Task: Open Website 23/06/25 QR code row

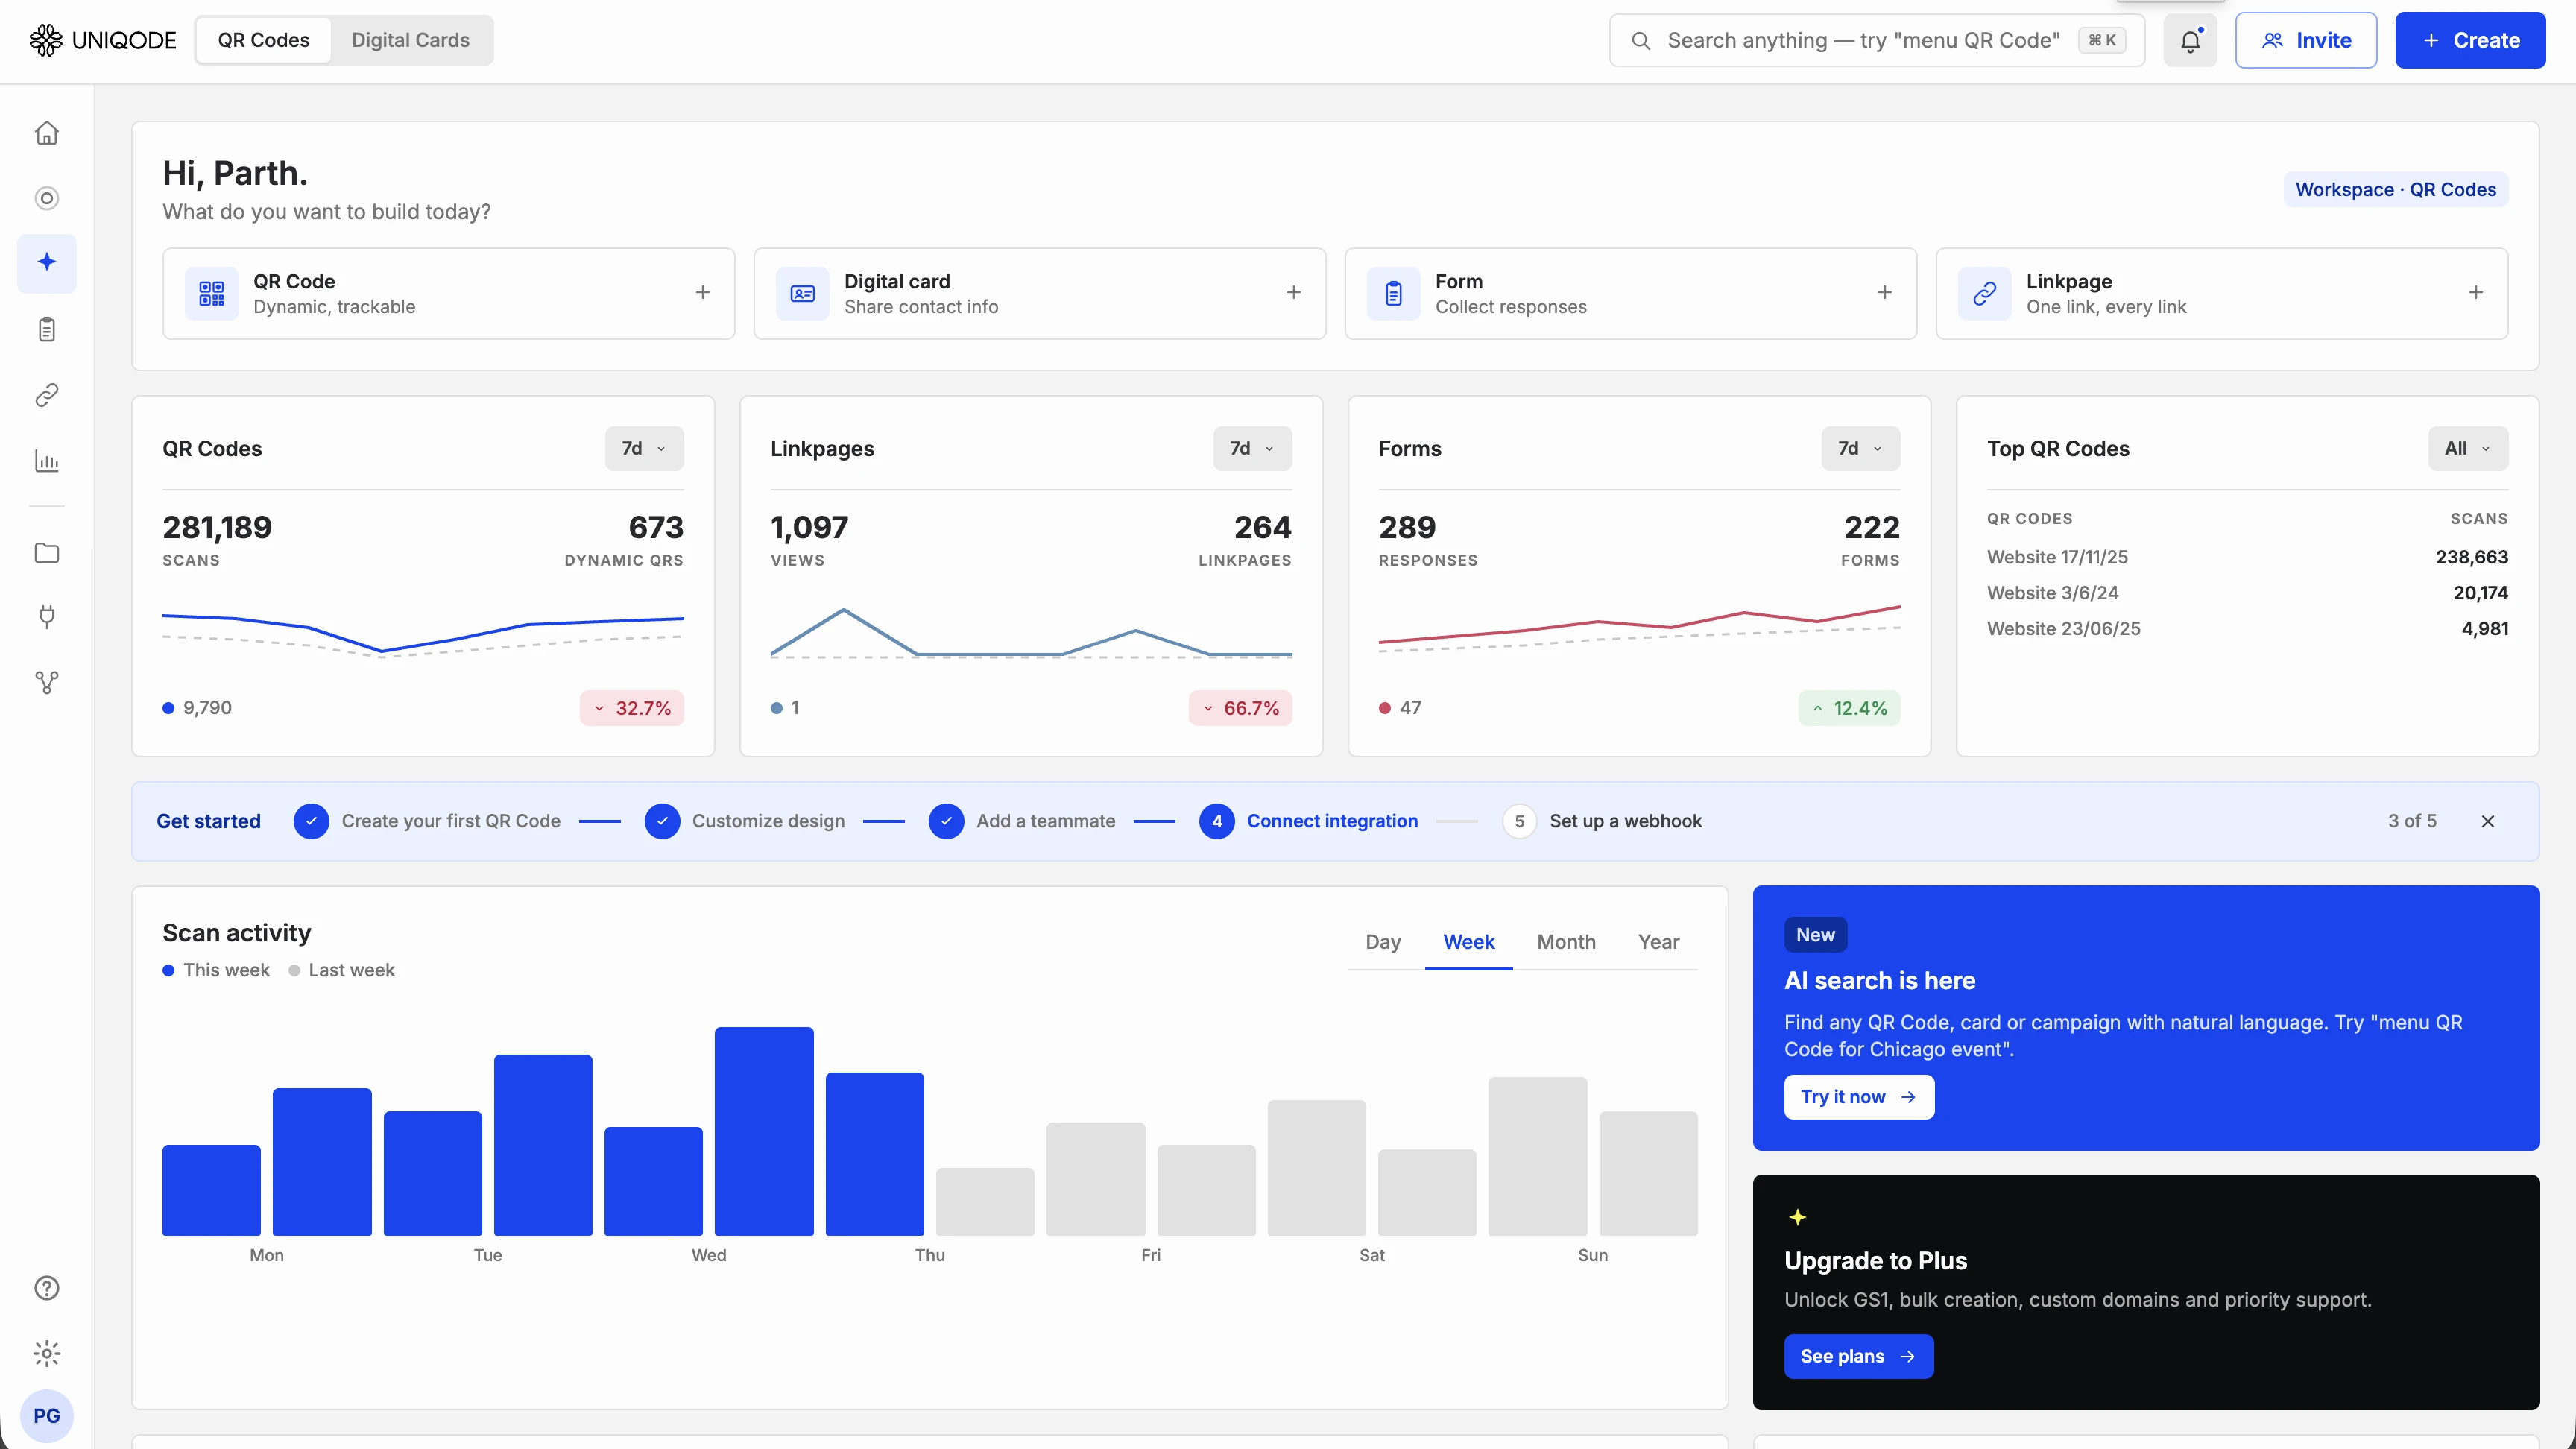Action: click(x=2247, y=629)
